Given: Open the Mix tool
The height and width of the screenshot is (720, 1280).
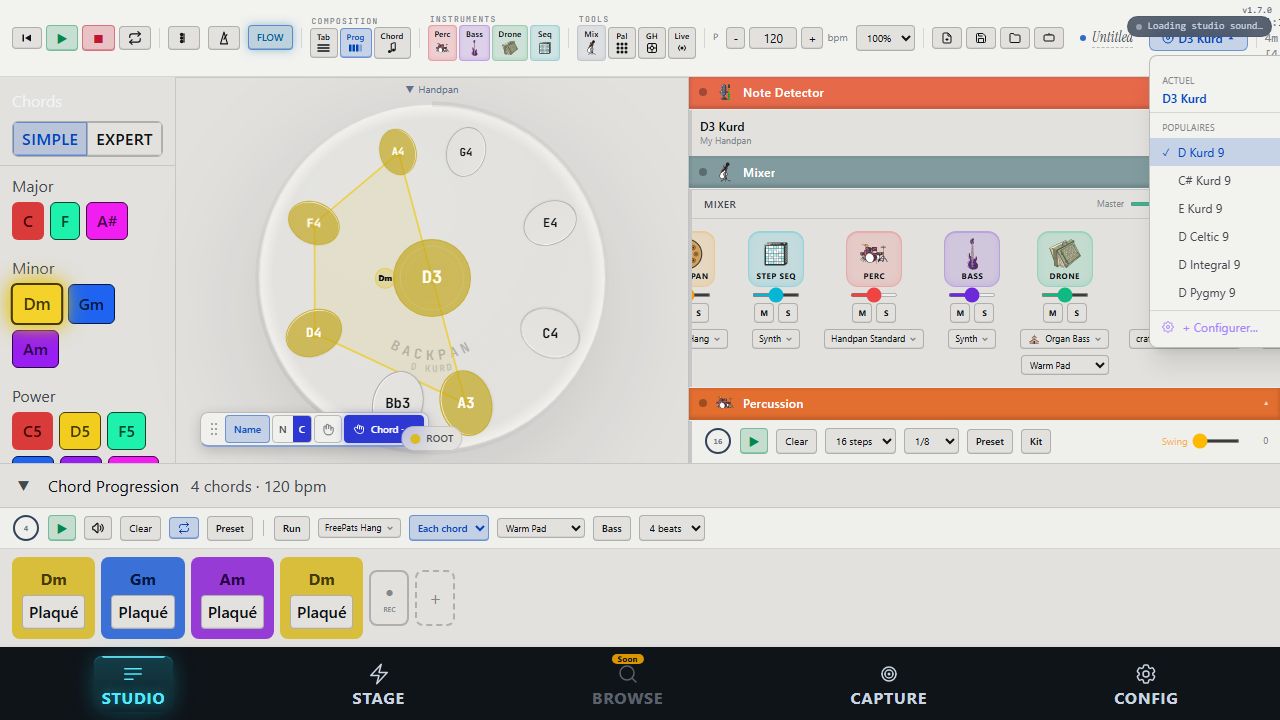Looking at the screenshot, I should coord(591,42).
